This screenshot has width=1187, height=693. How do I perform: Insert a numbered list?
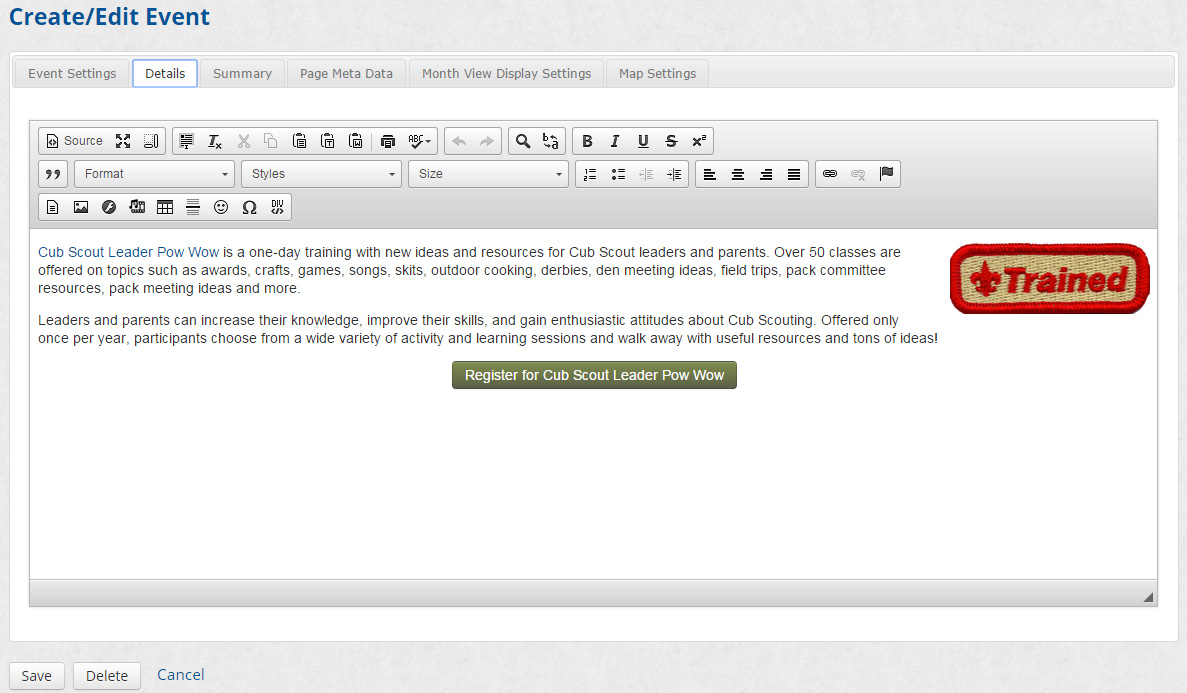[x=590, y=174]
